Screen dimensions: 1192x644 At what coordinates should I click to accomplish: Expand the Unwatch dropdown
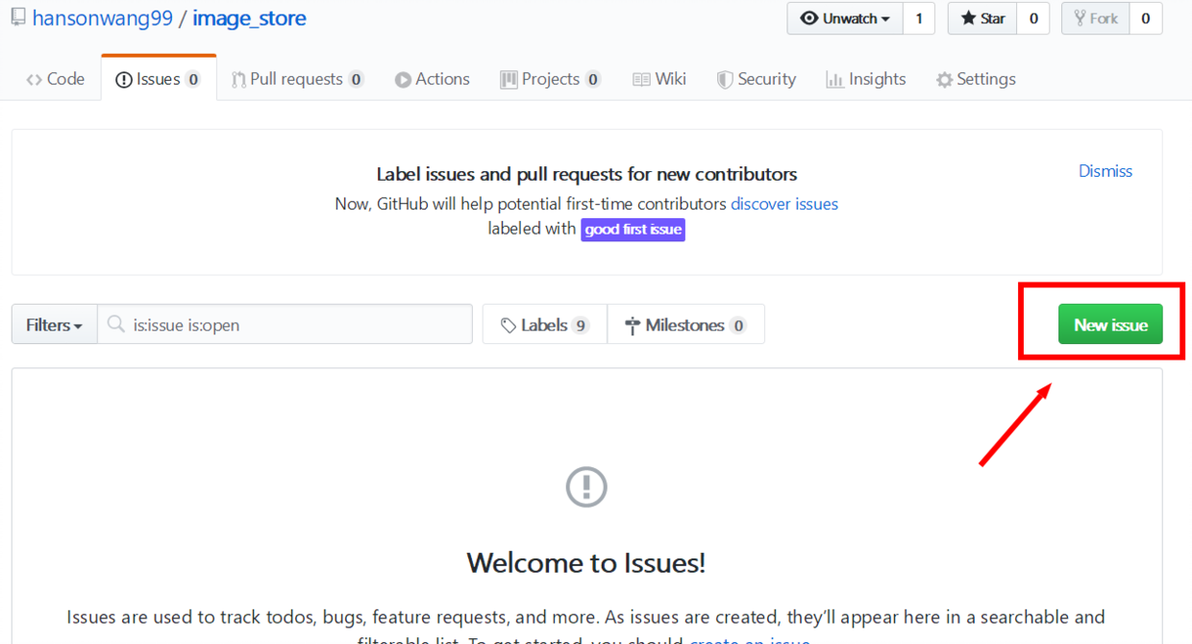(845, 18)
